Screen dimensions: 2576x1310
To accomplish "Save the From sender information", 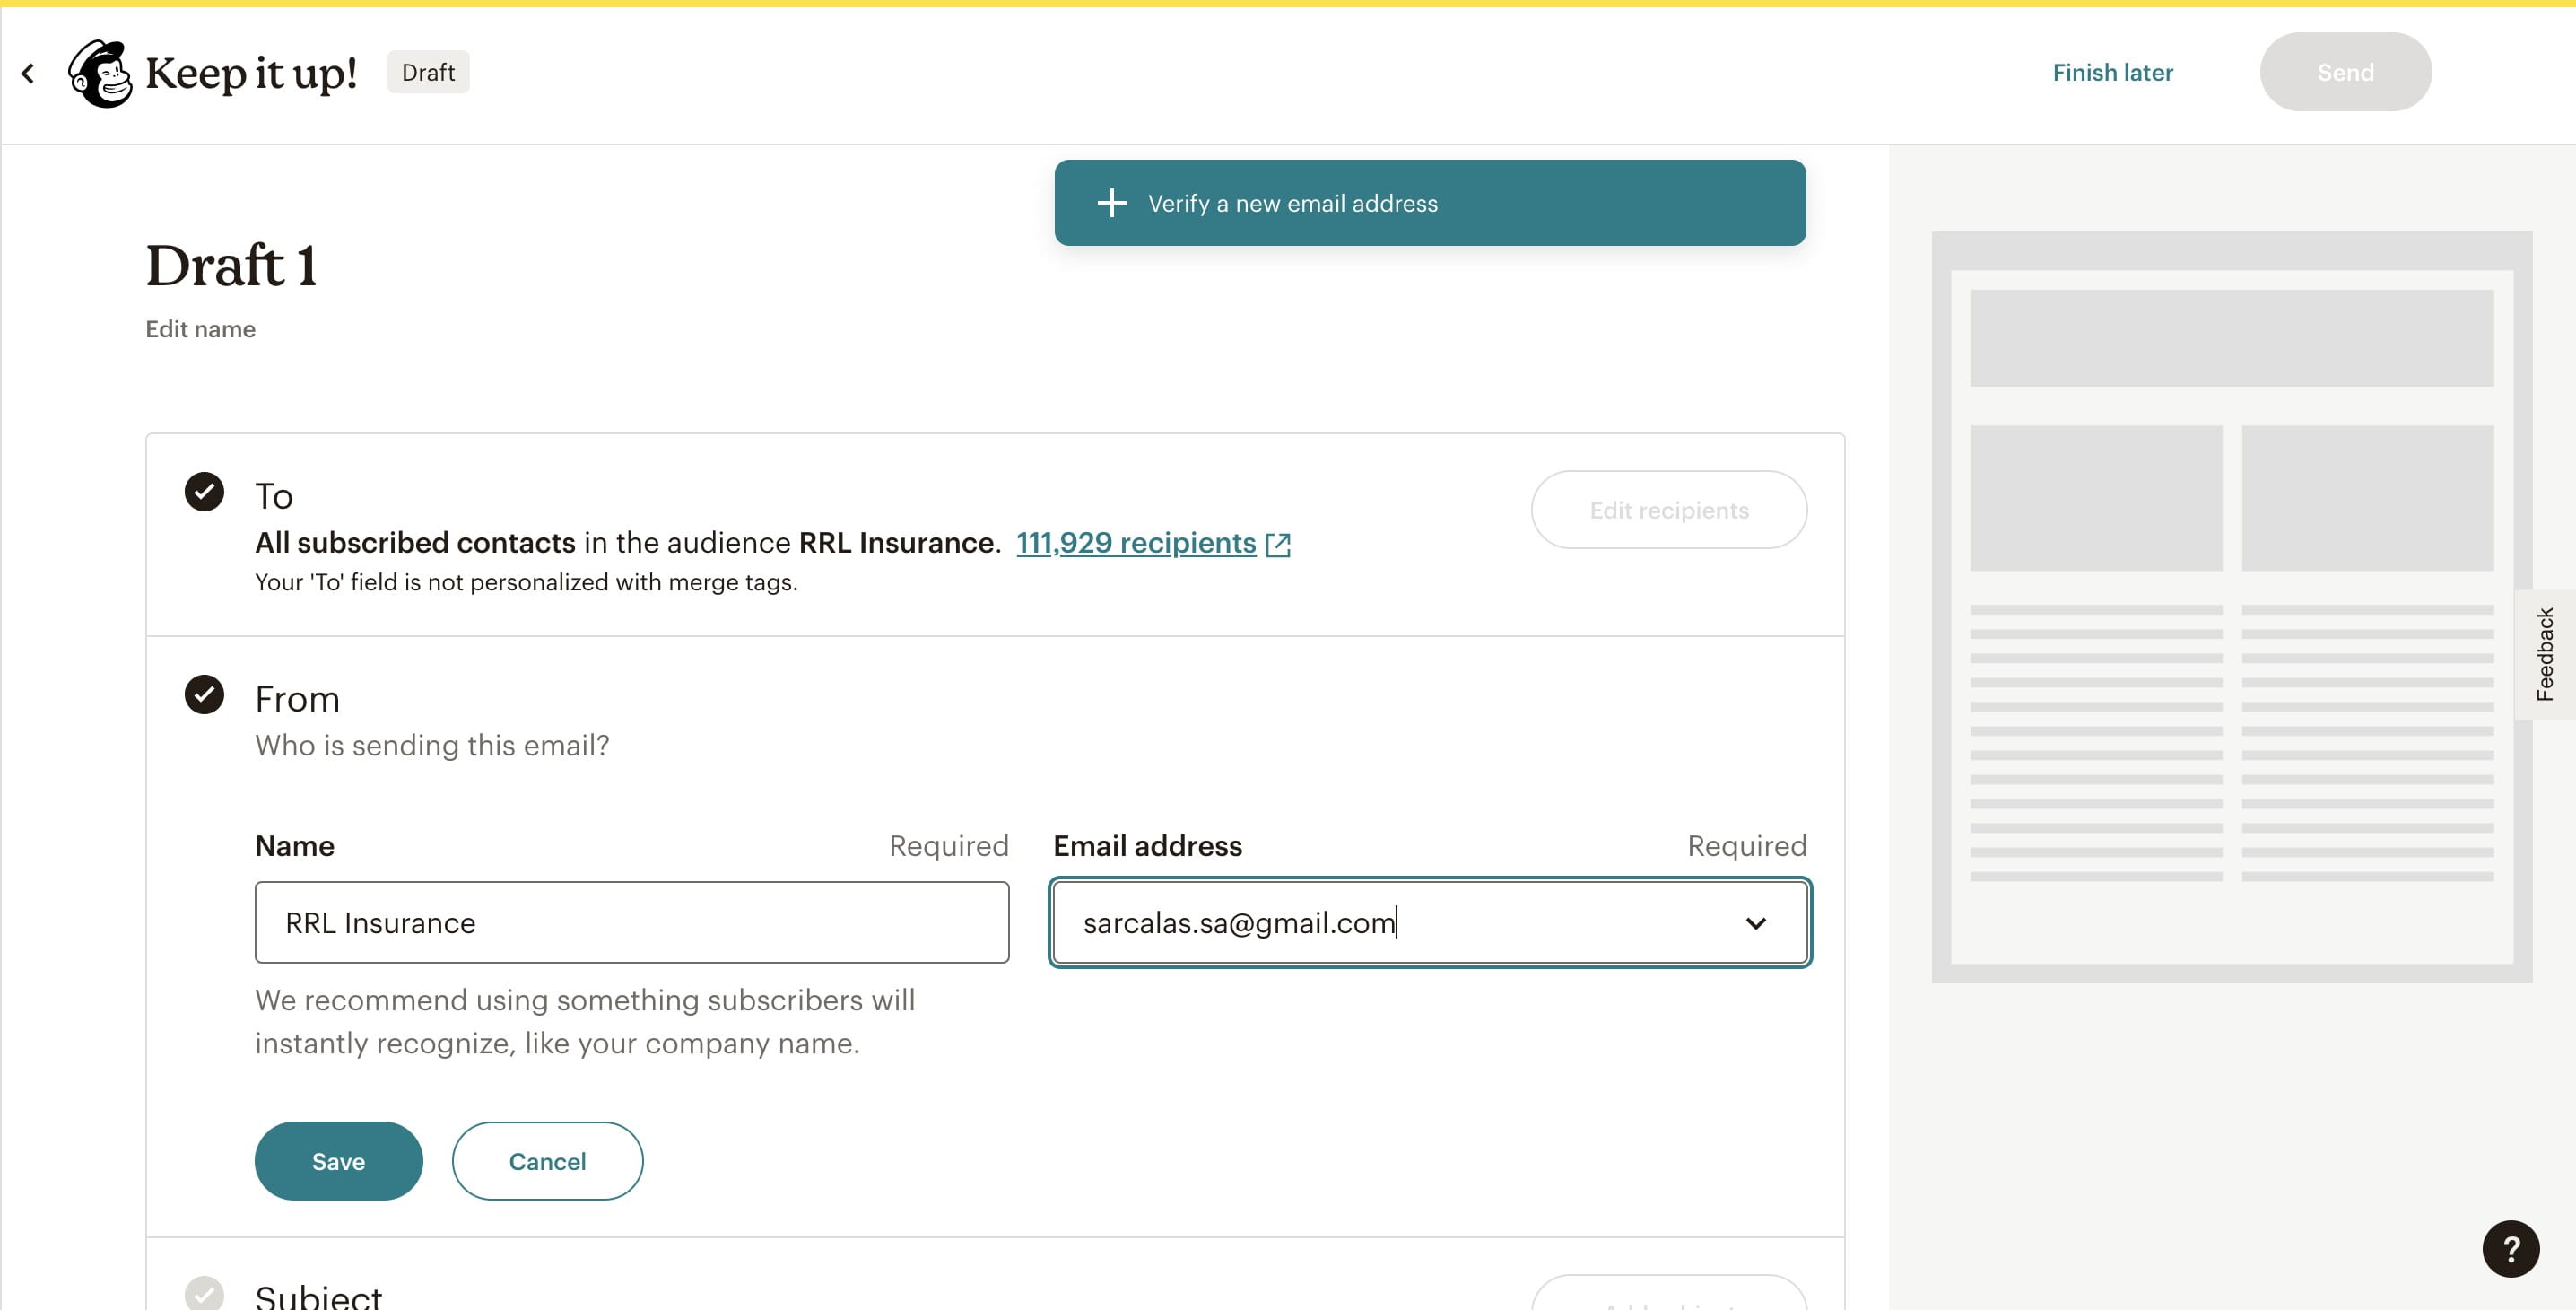I will 338,1160.
